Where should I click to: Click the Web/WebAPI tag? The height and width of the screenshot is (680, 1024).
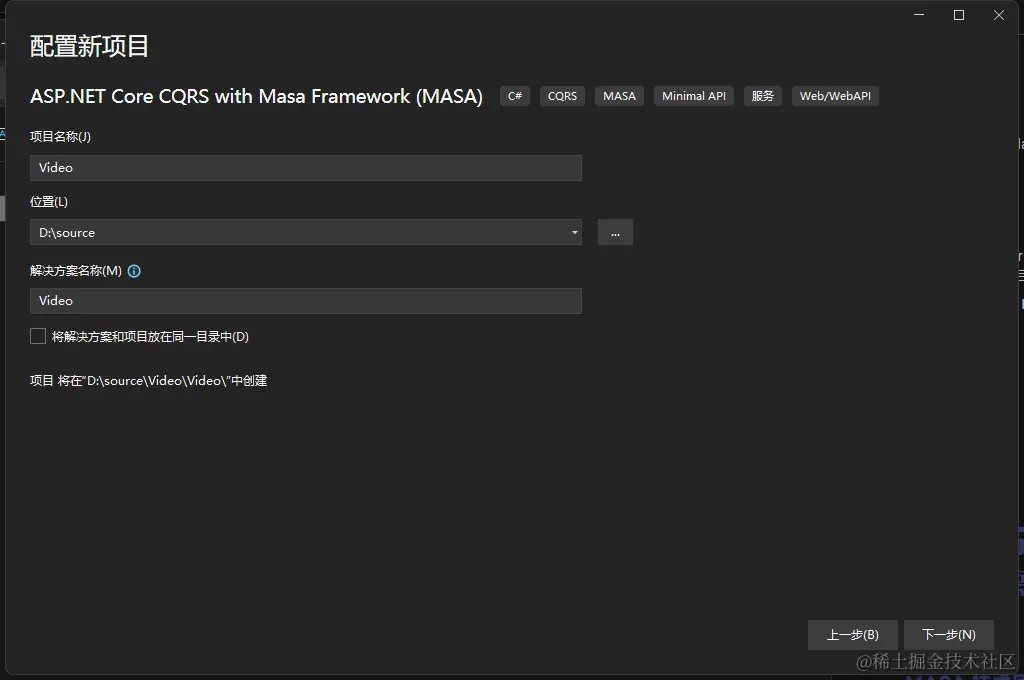835,96
